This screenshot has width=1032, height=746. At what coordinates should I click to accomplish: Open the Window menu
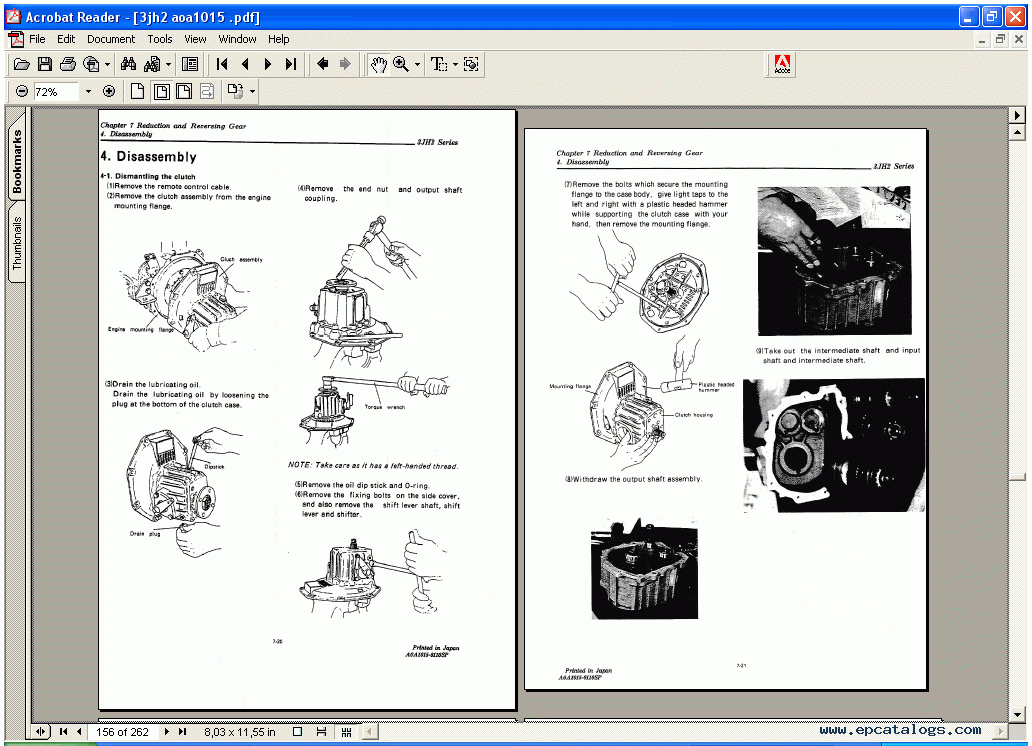(x=237, y=40)
